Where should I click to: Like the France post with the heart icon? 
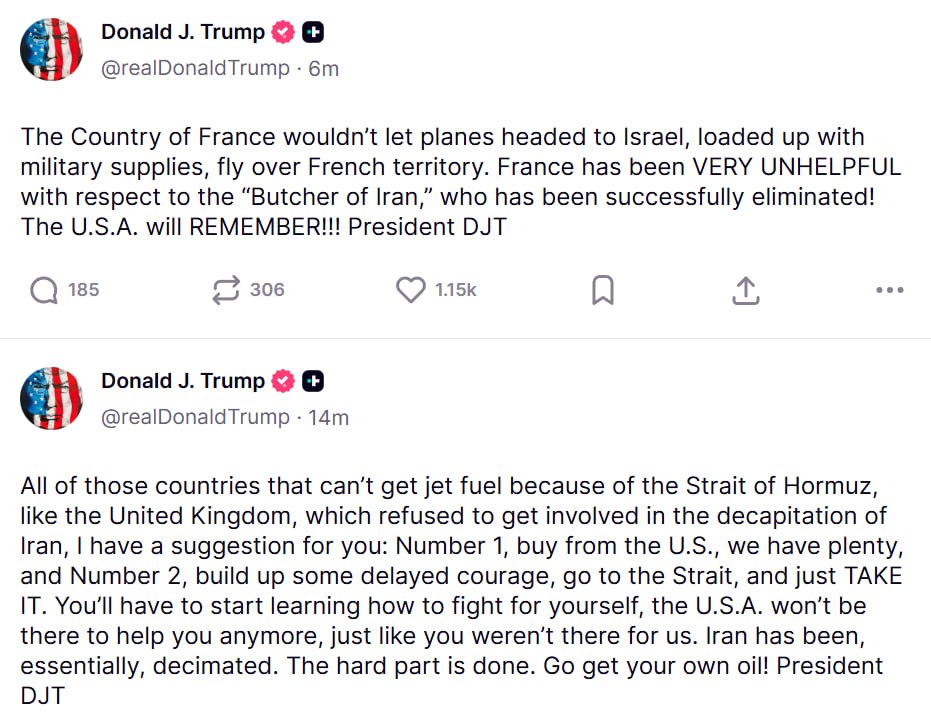(x=410, y=290)
